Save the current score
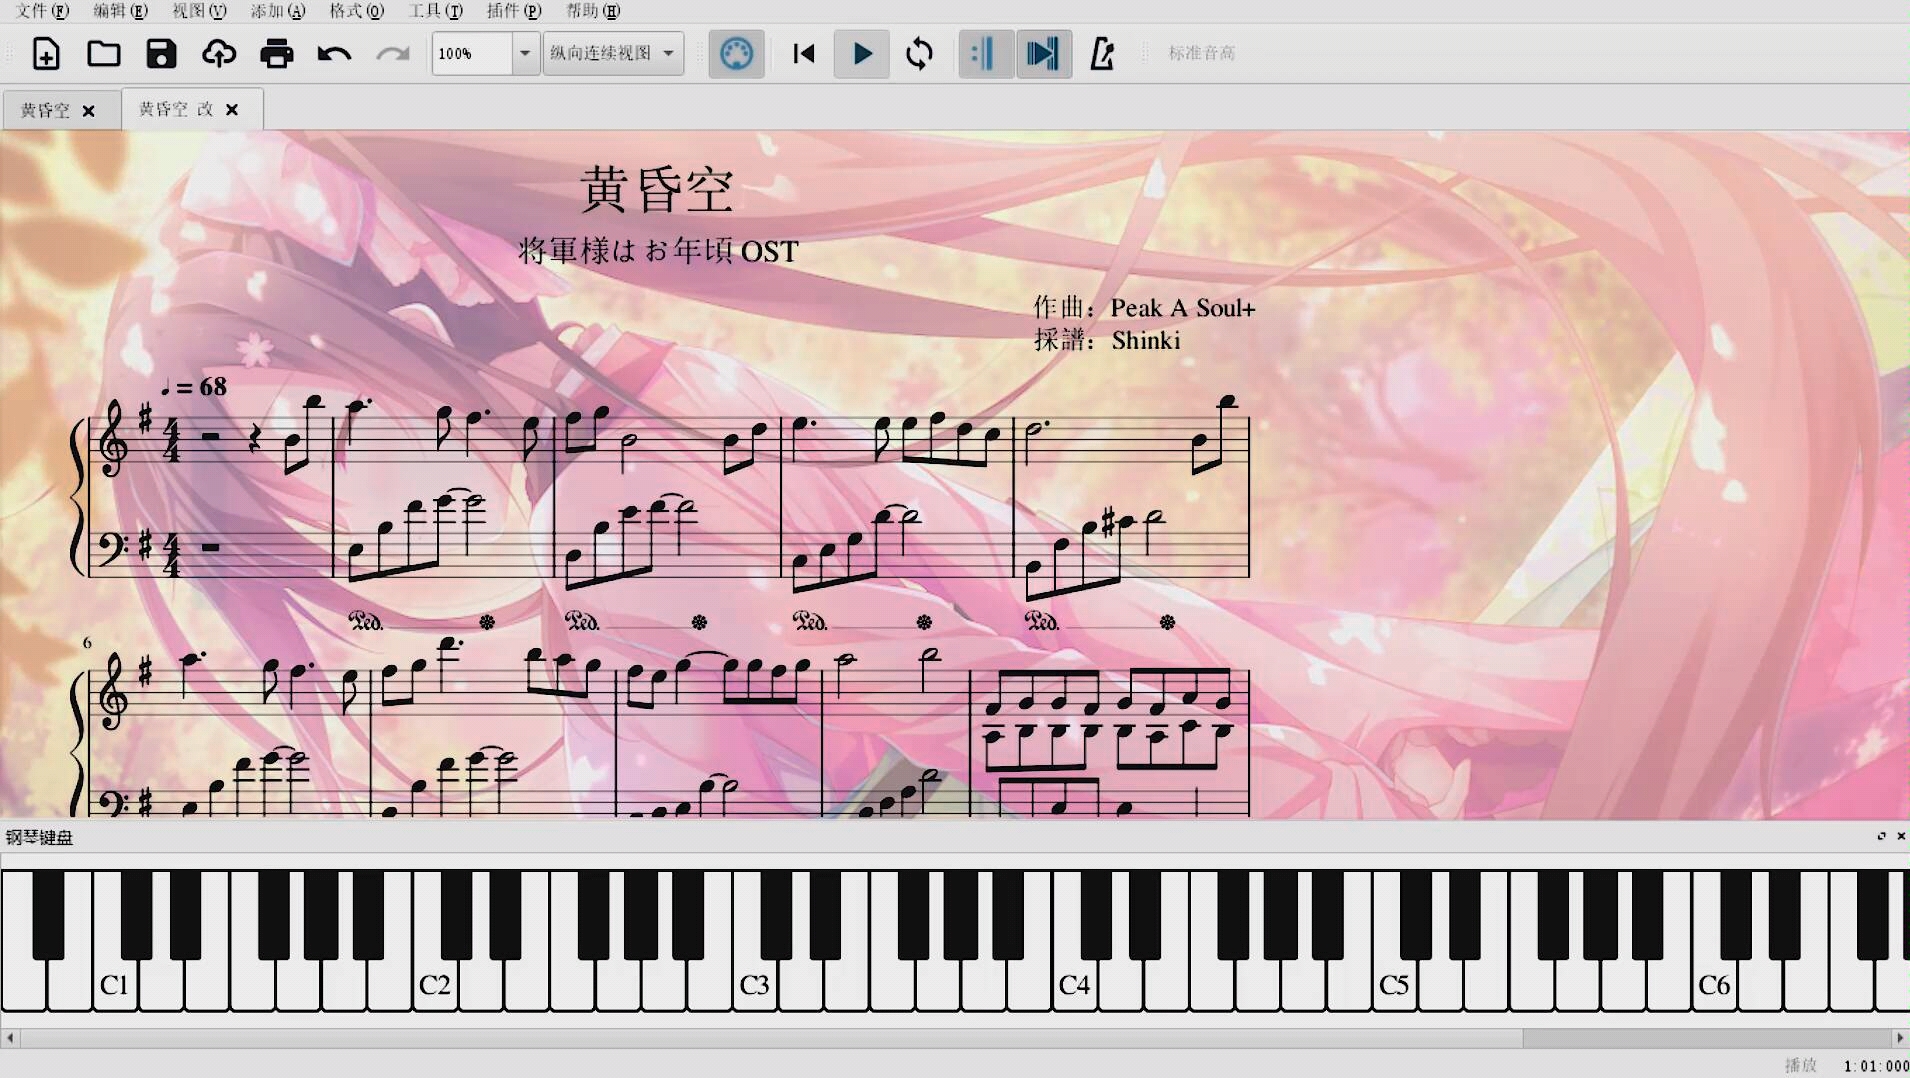Screen dimensions: 1910x1078 pyautogui.click(x=161, y=53)
